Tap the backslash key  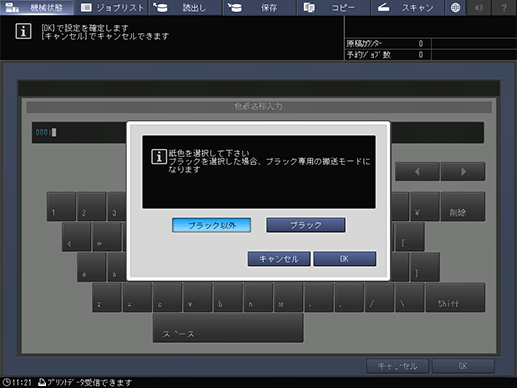410,298
